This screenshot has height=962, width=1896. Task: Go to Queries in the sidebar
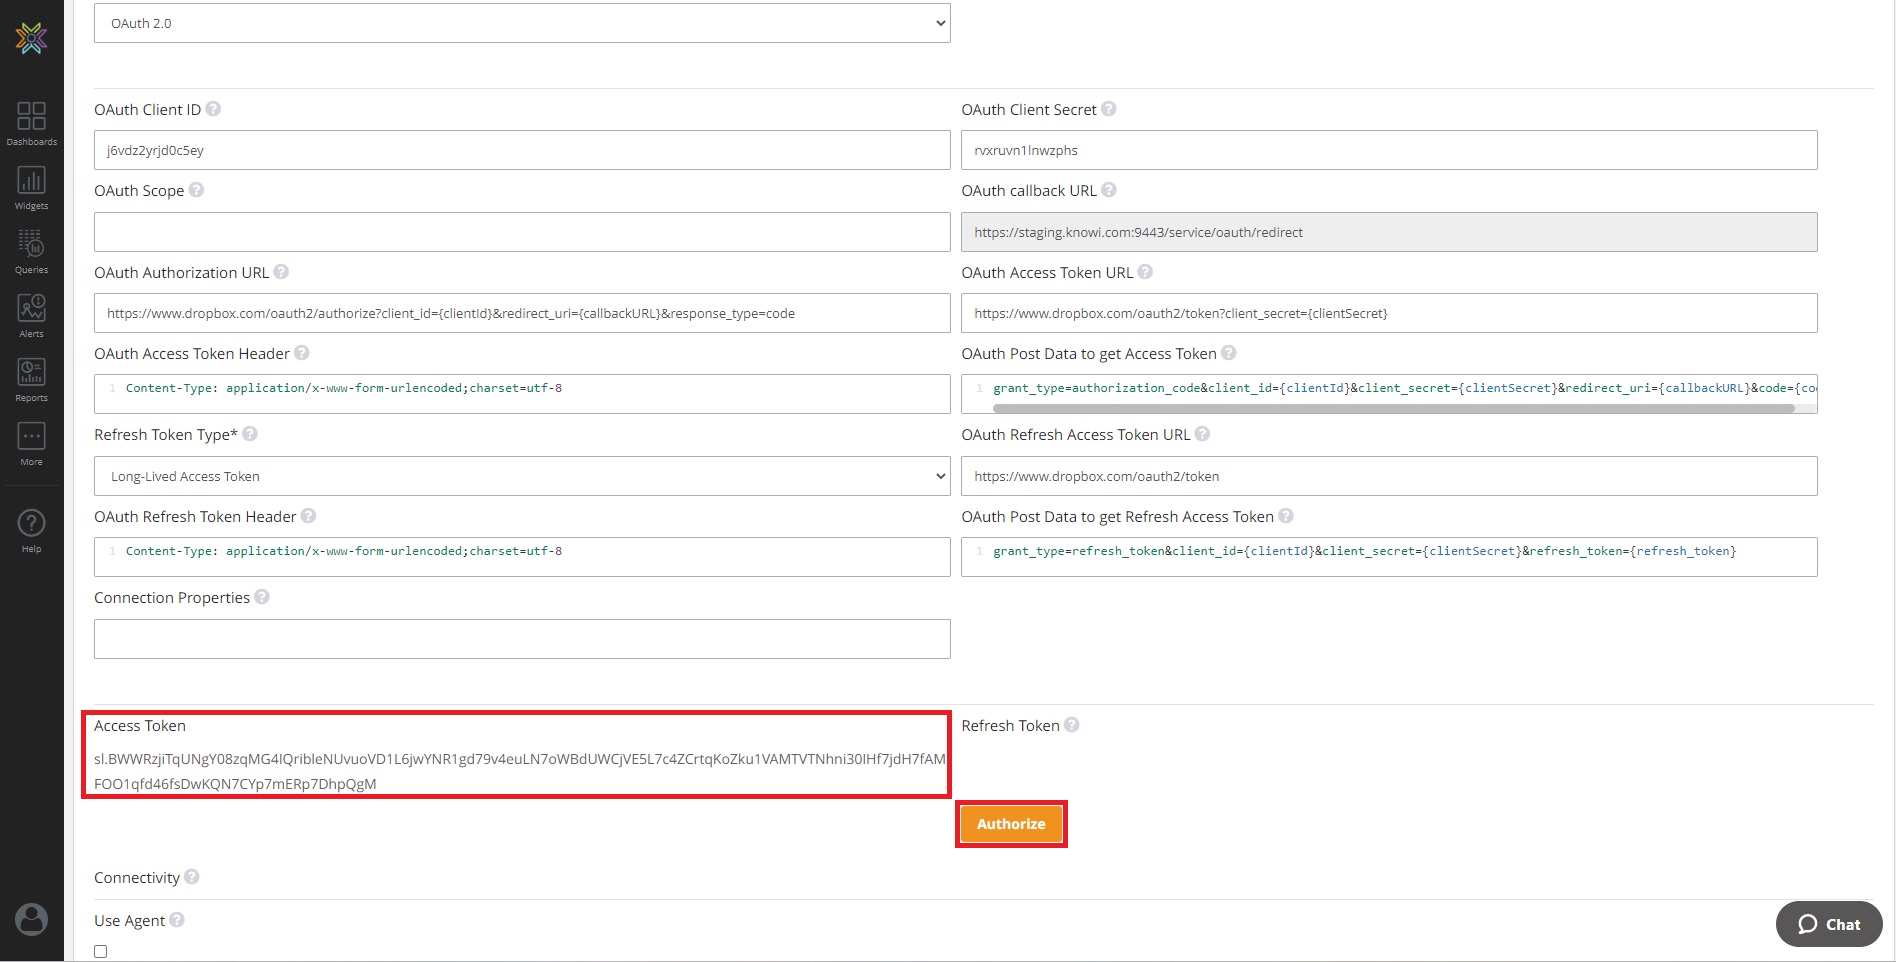click(x=31, y=250)
